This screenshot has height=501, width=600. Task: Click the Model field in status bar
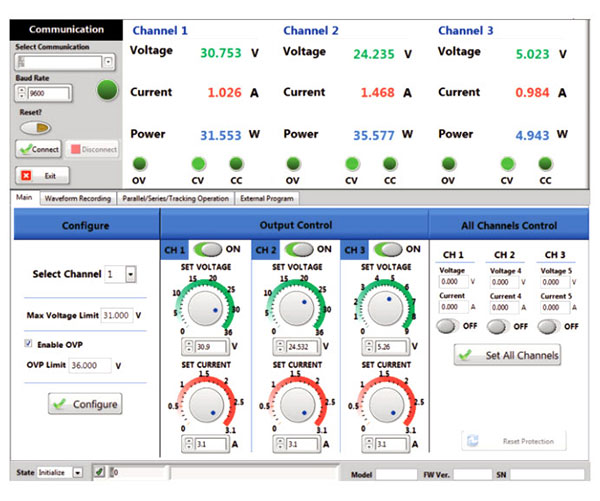click(x=396, y=475)
